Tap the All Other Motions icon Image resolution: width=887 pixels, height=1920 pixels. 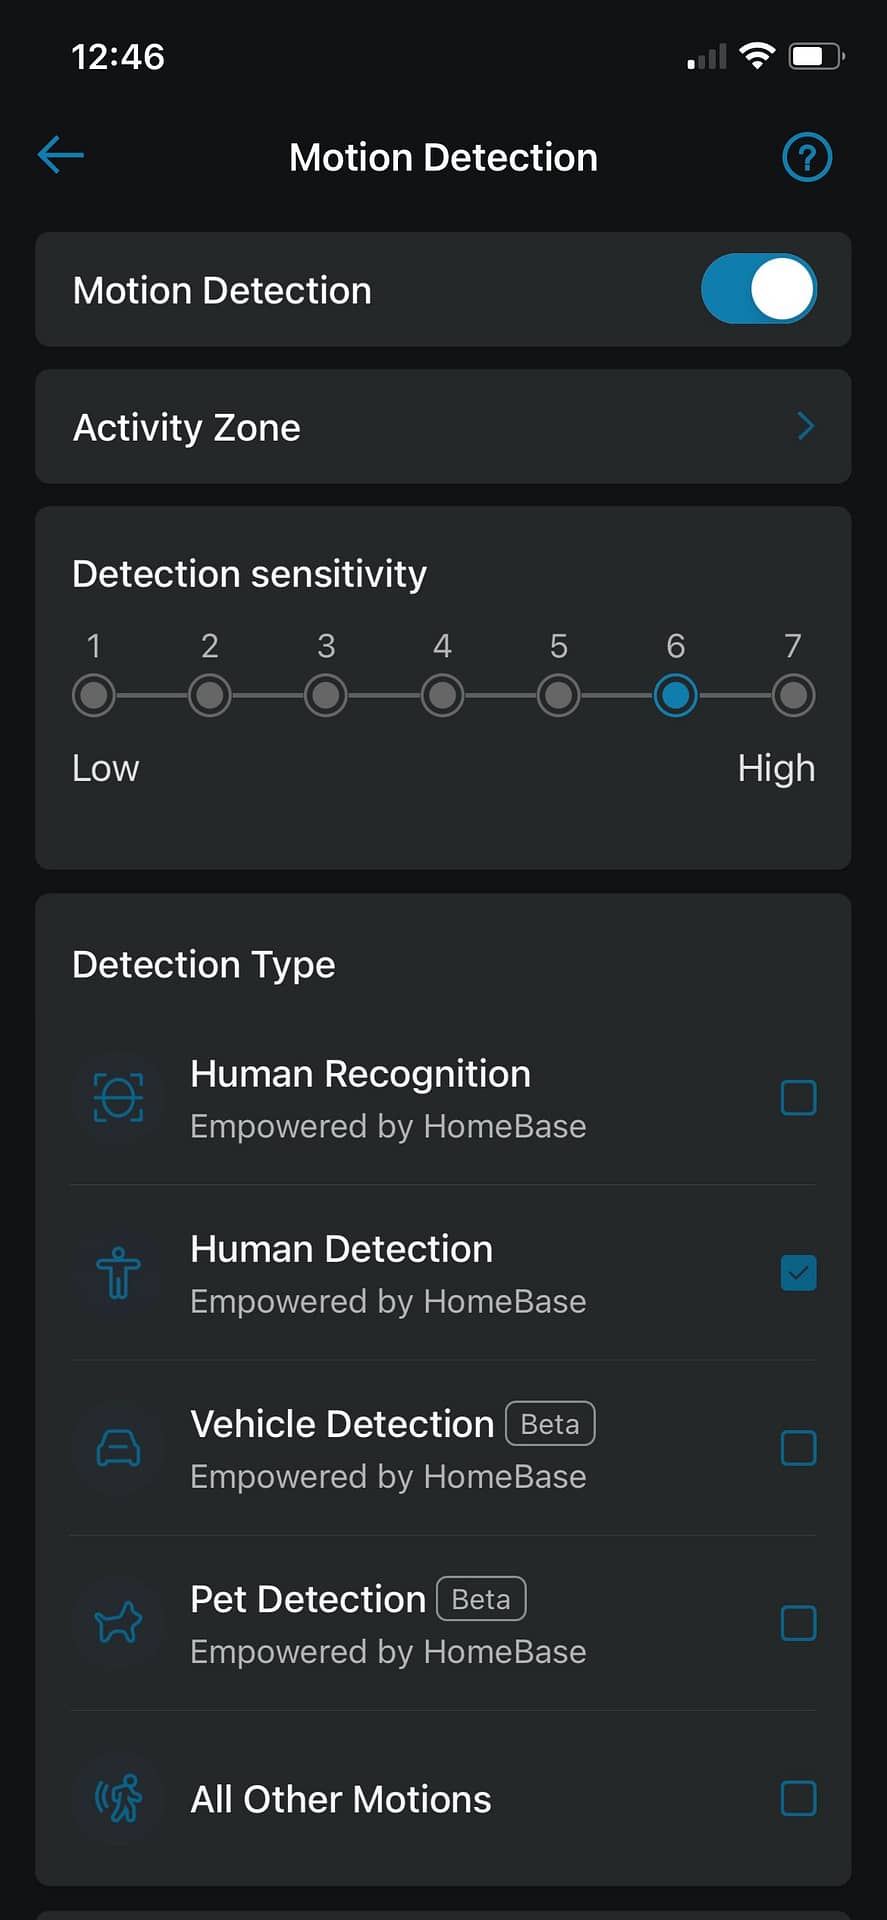[x=118, y=1799]
